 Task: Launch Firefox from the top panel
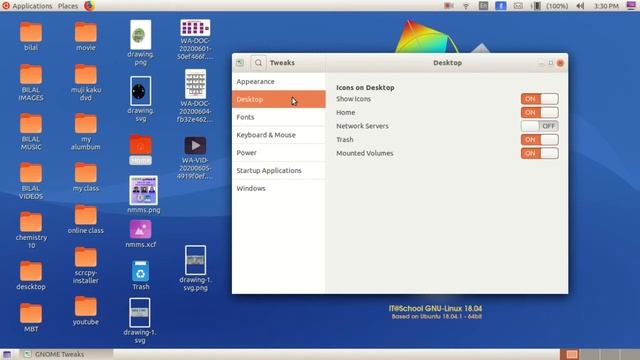click(x=89, y=6)
